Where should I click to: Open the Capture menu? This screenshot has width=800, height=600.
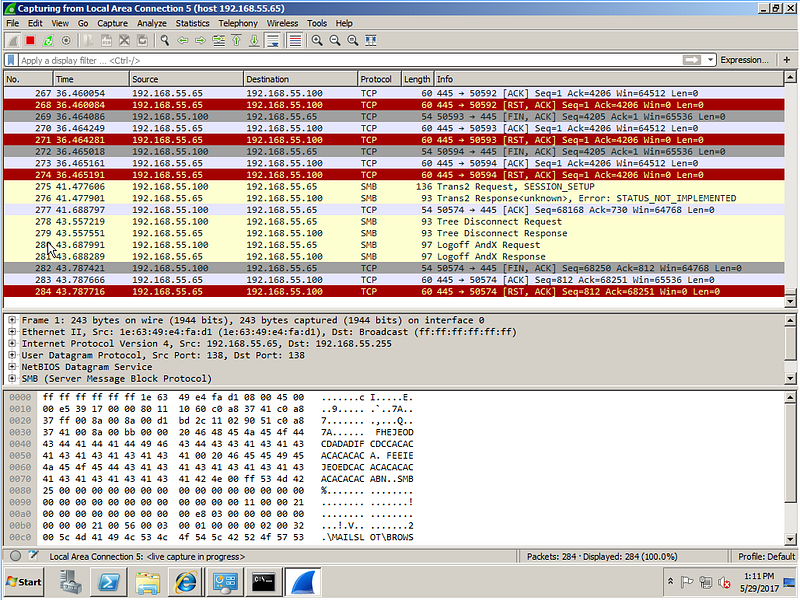[x=112, y=23]
